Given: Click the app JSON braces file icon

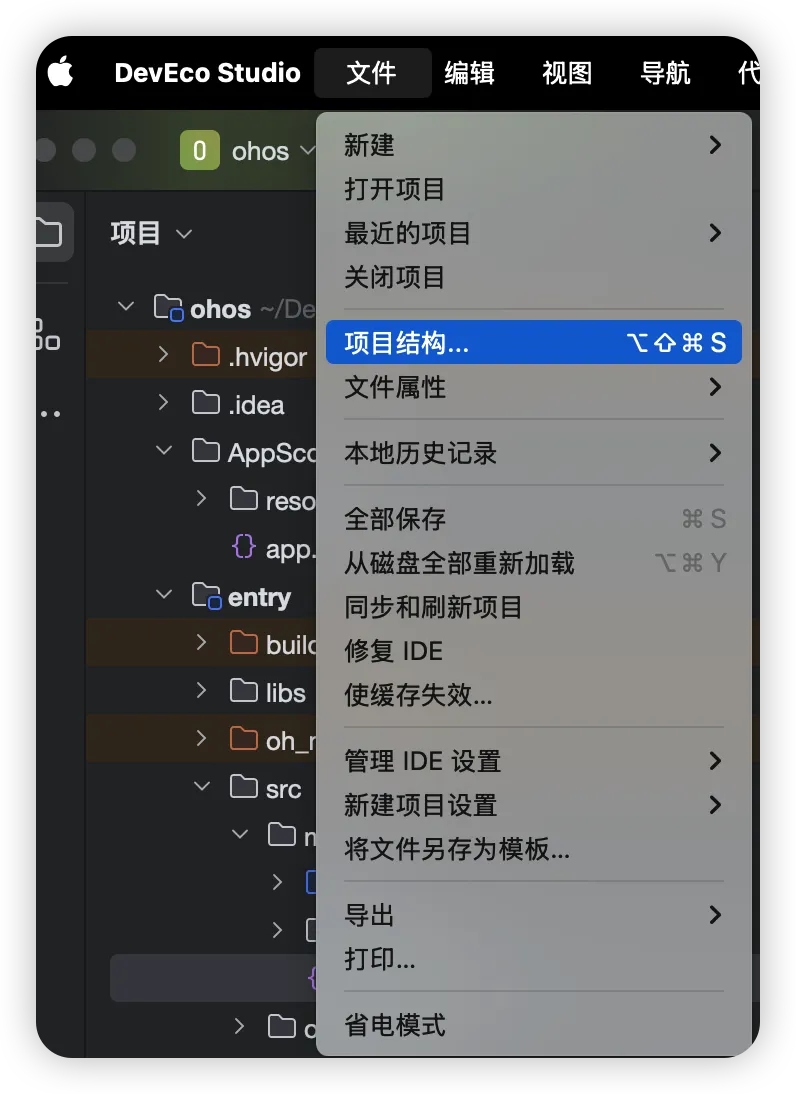Looking at the screenshot, I should tap(243, 546).
